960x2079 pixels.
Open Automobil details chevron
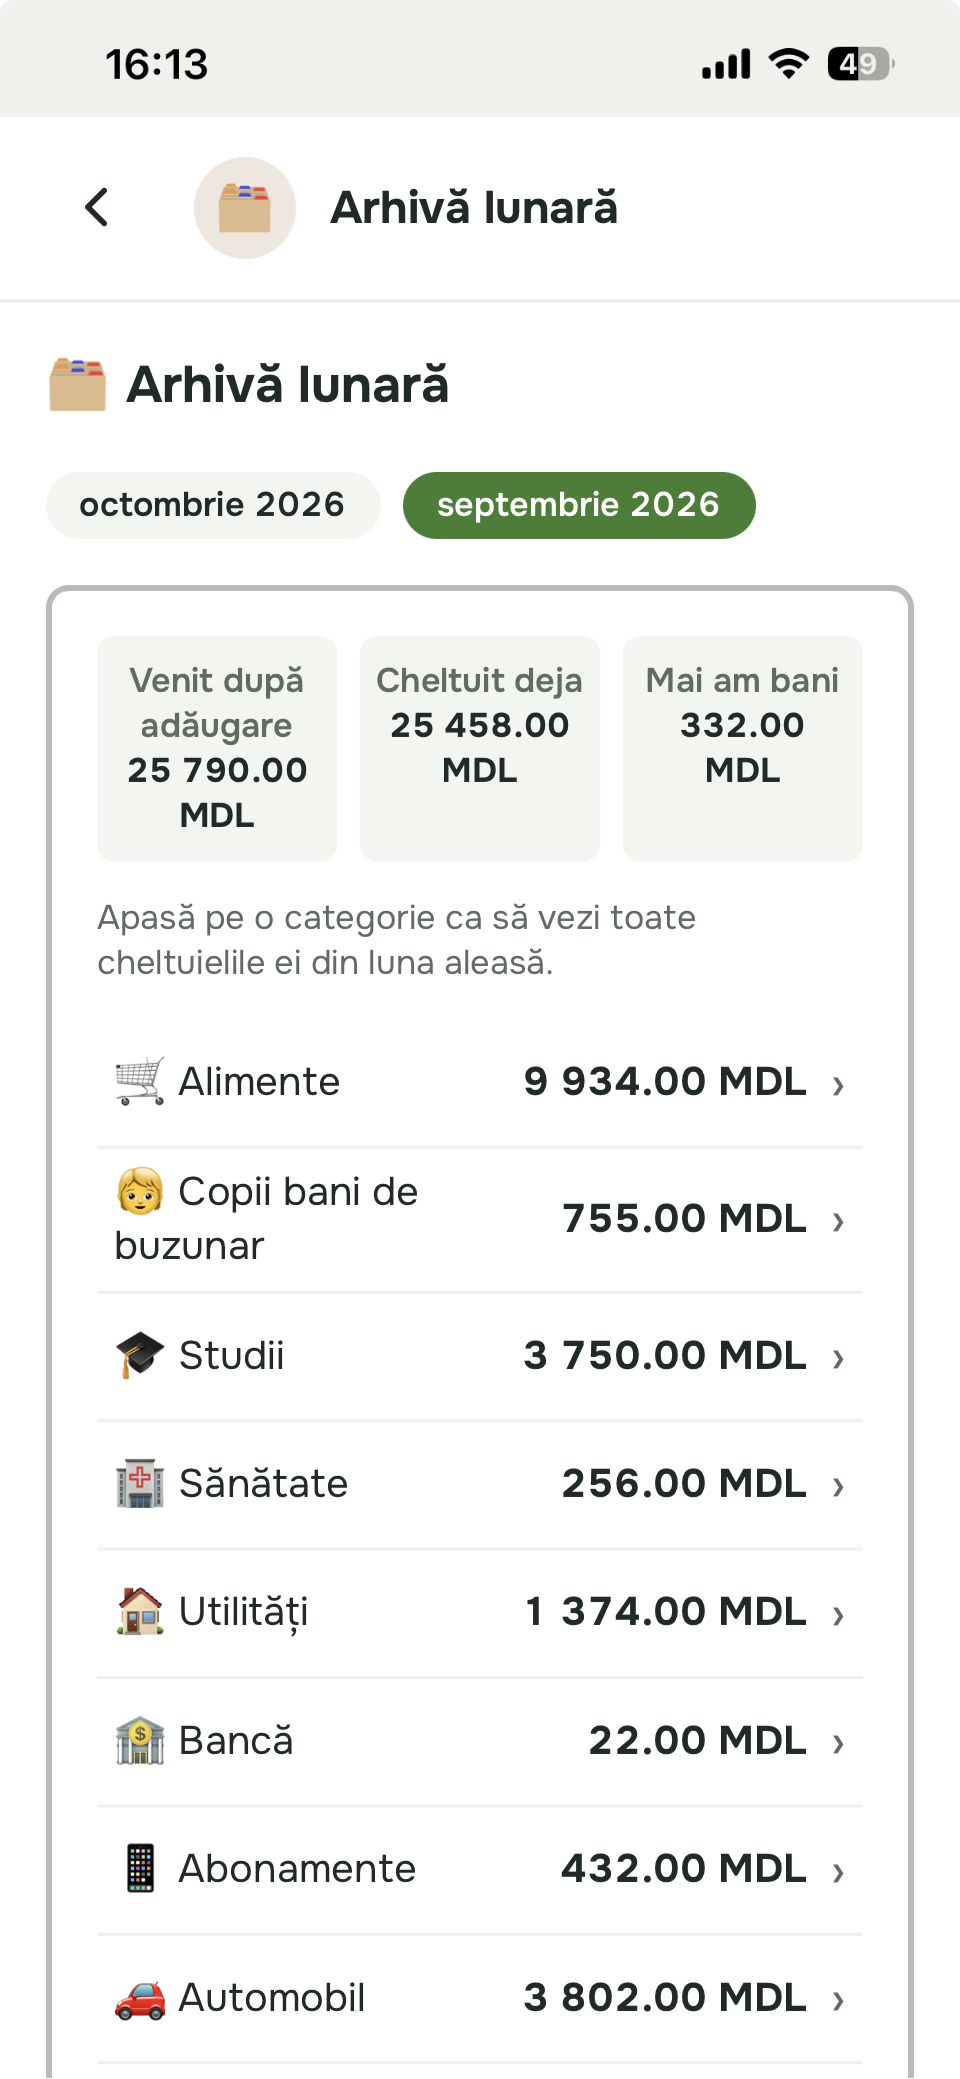pyautogui.click(x=839, y=2000)
